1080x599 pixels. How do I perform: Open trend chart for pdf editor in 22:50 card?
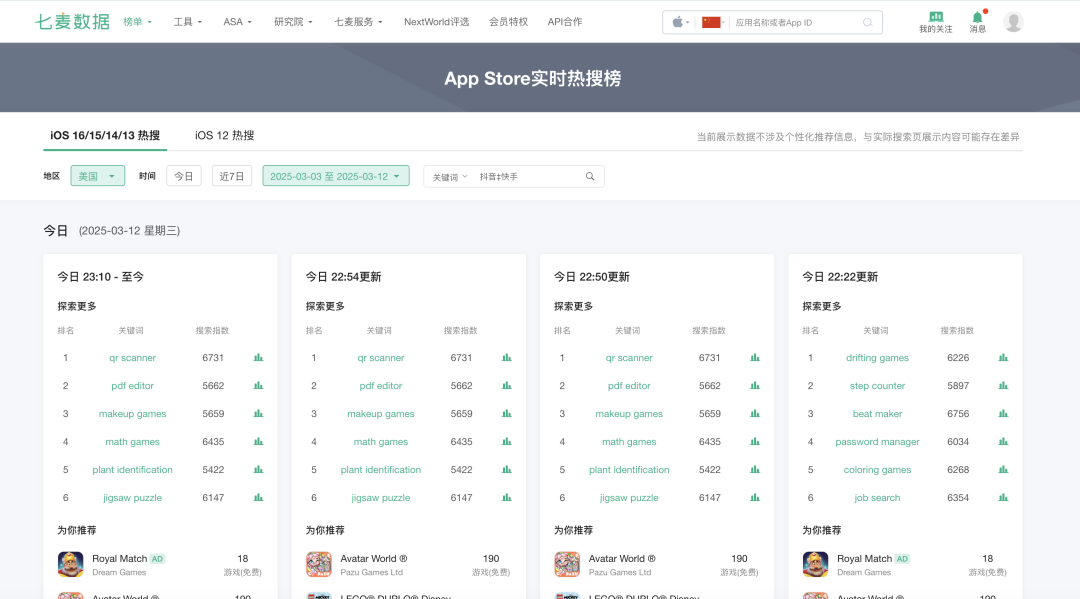755,386
